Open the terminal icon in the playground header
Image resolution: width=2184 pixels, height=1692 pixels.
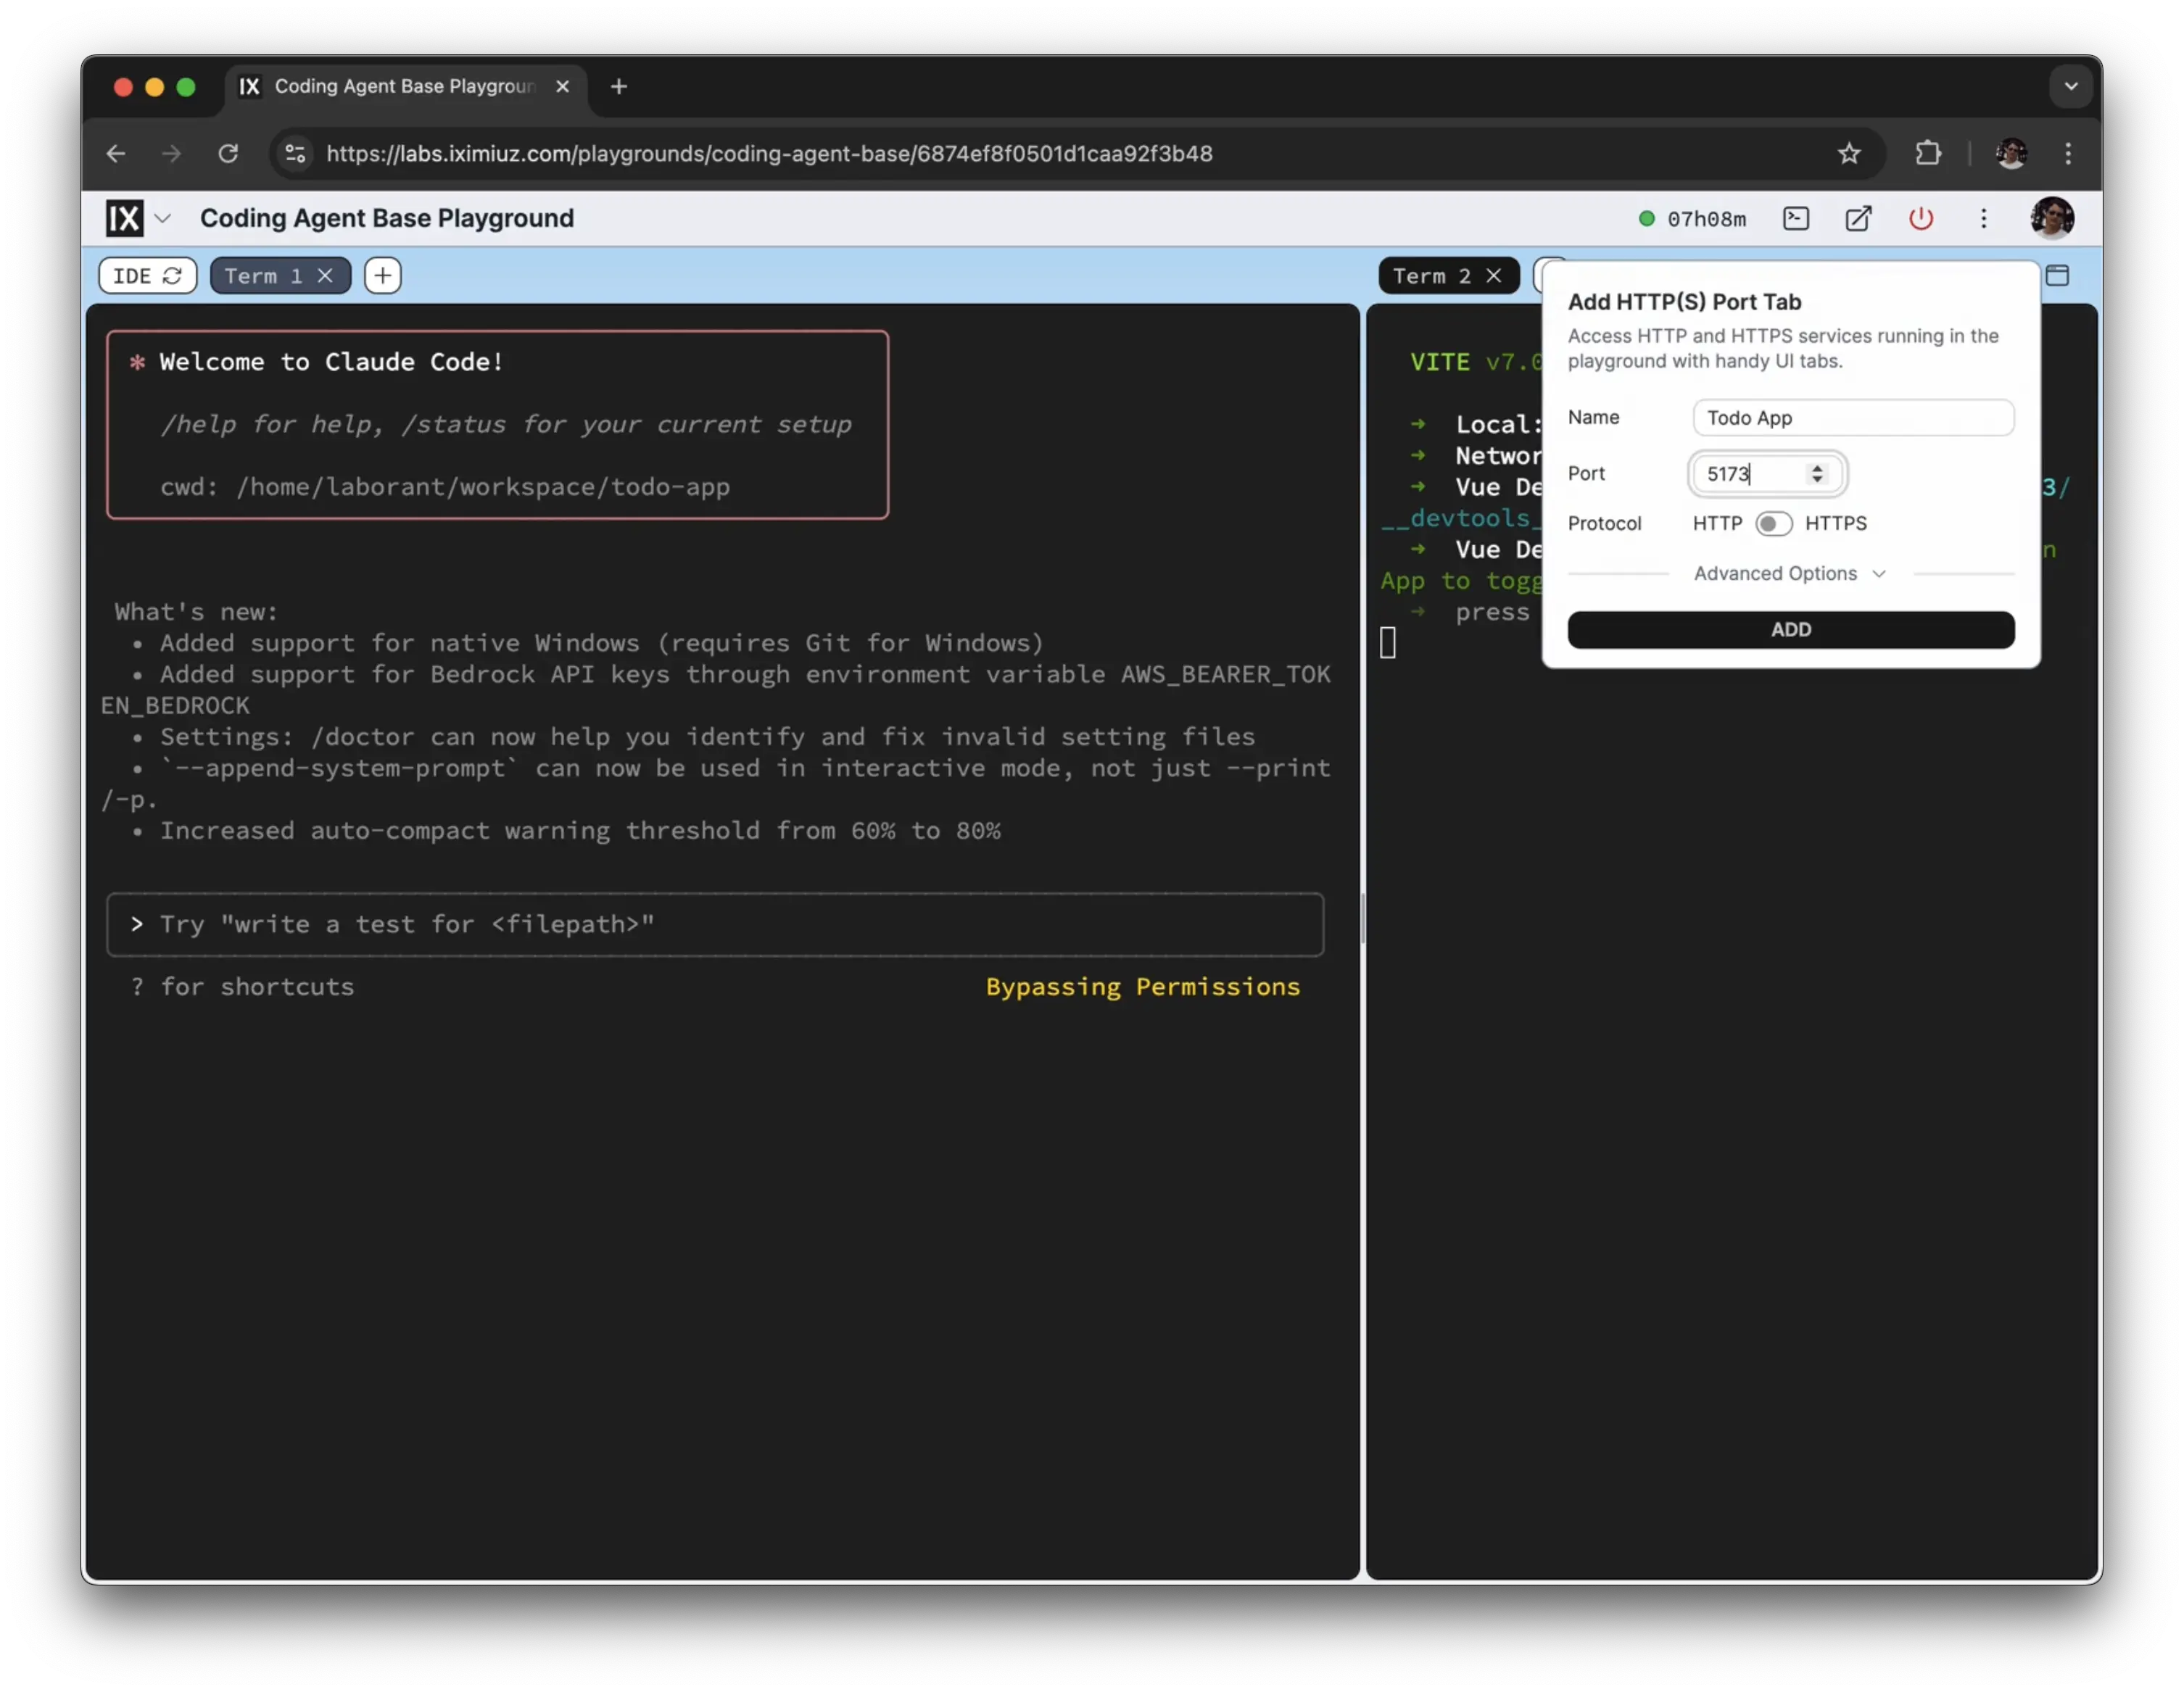pyautogui.click(x=1796, y=218)
